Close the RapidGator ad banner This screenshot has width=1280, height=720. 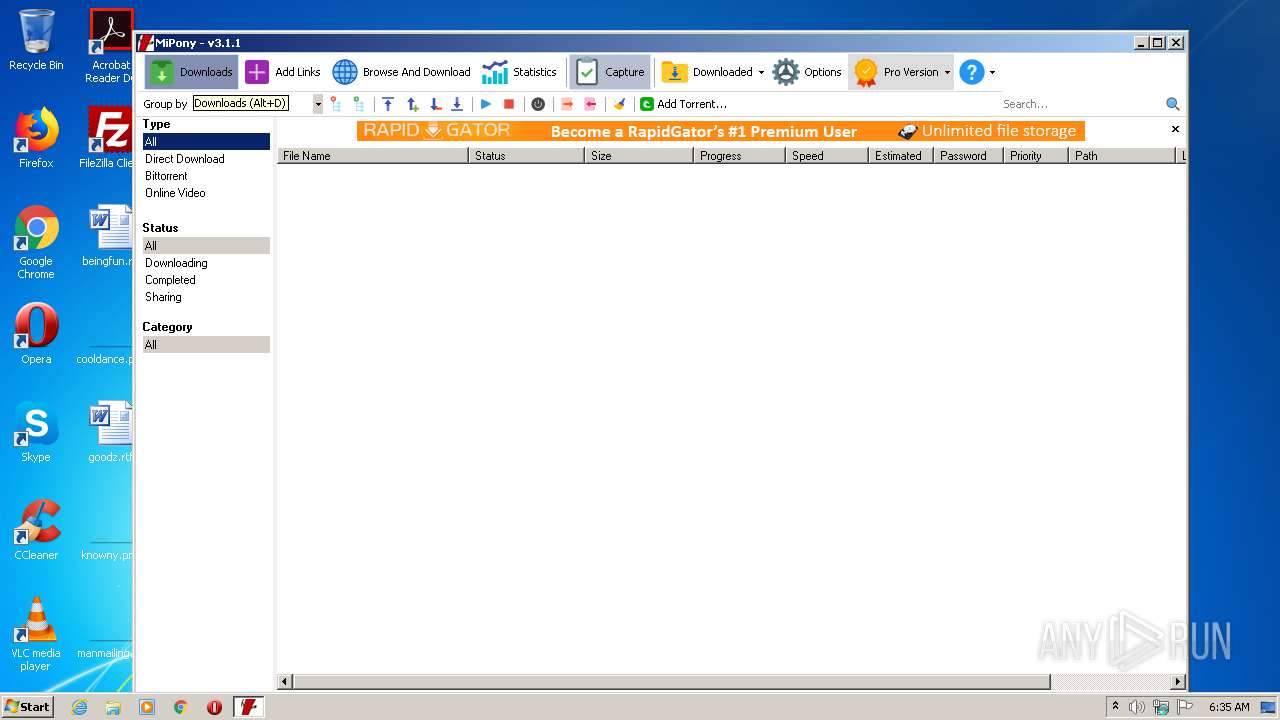(1175, 129)
